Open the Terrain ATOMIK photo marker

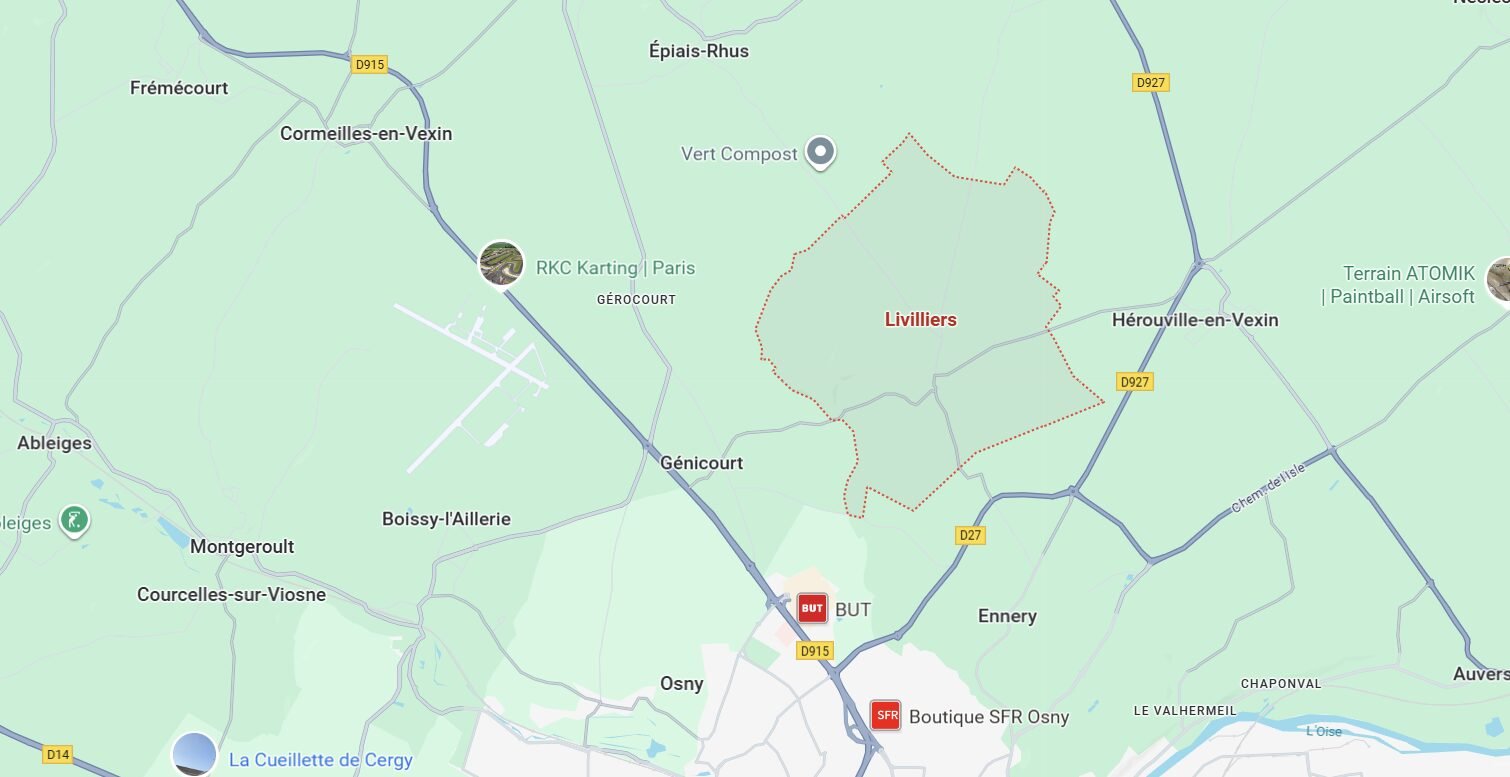pyautogui.click(x=1498, y=279)
